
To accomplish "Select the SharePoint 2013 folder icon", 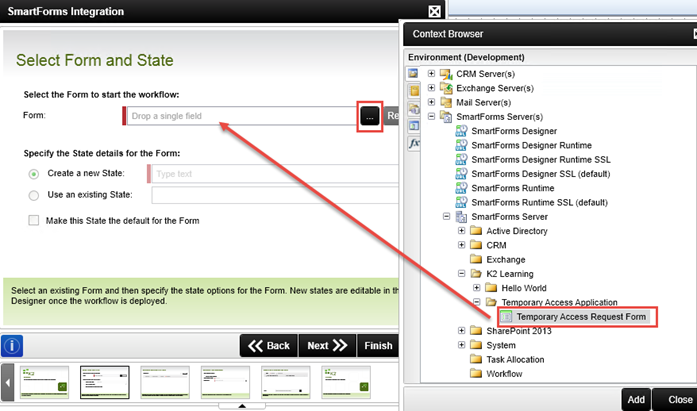I will pos(476,331).
